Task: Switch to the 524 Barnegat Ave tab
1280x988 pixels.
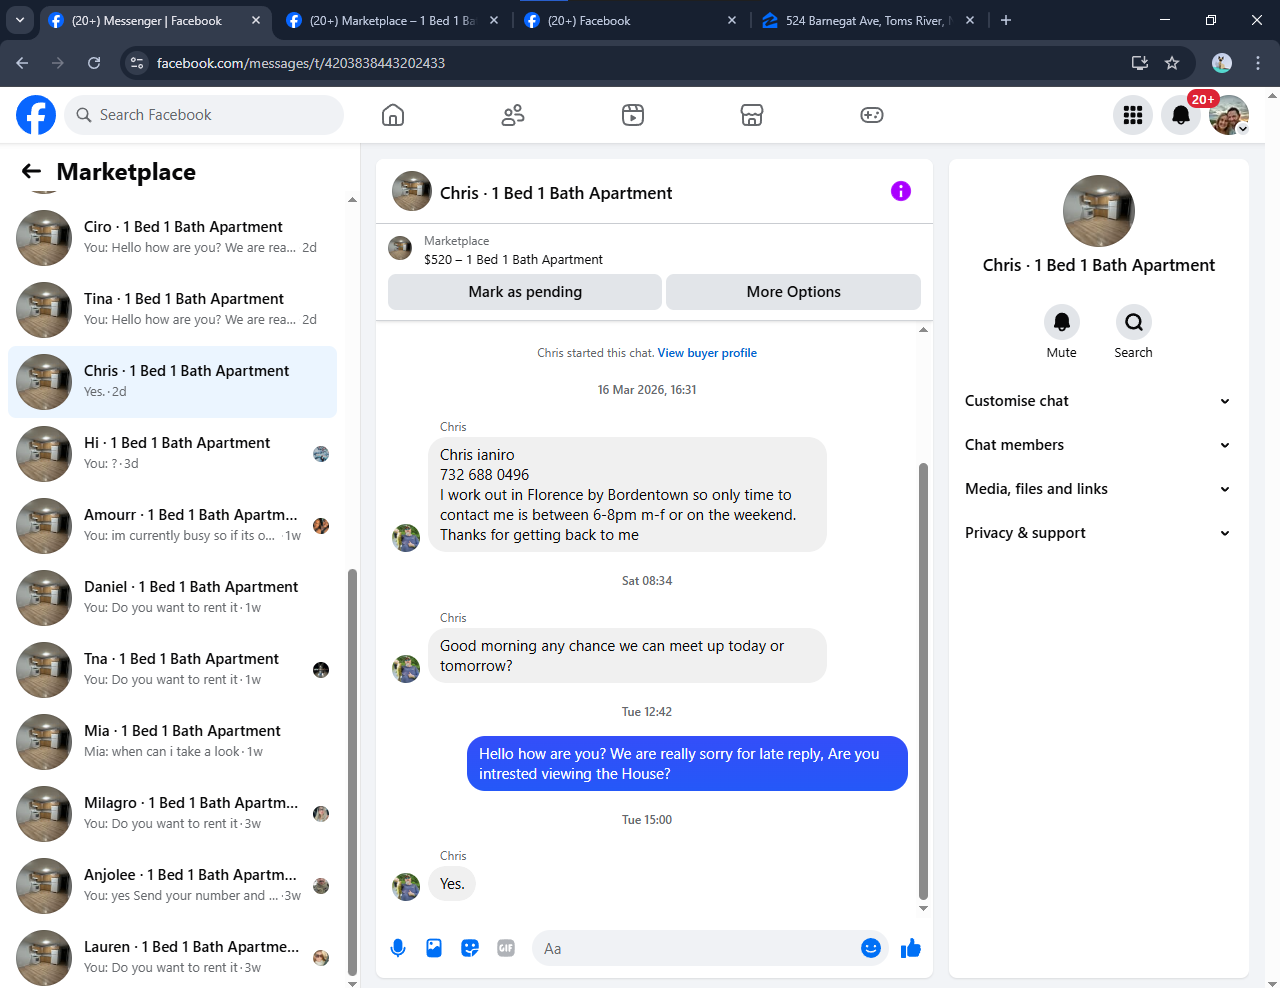Action: point(868,20)
